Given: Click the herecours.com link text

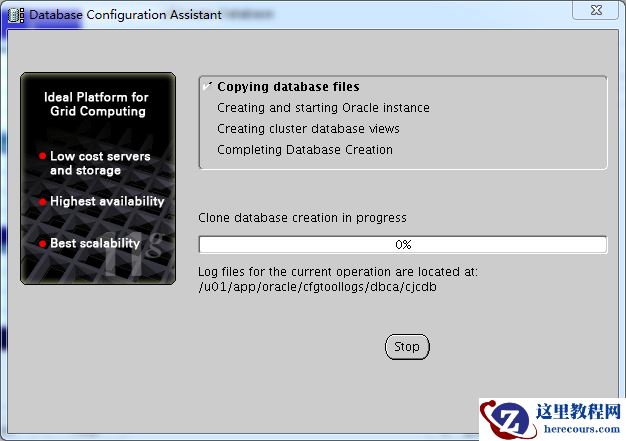Looking at the screenshot, I should (582, 429).
